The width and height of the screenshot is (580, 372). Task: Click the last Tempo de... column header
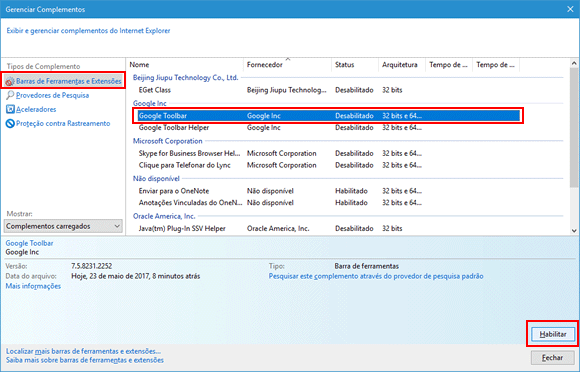[x=496, y=65]
